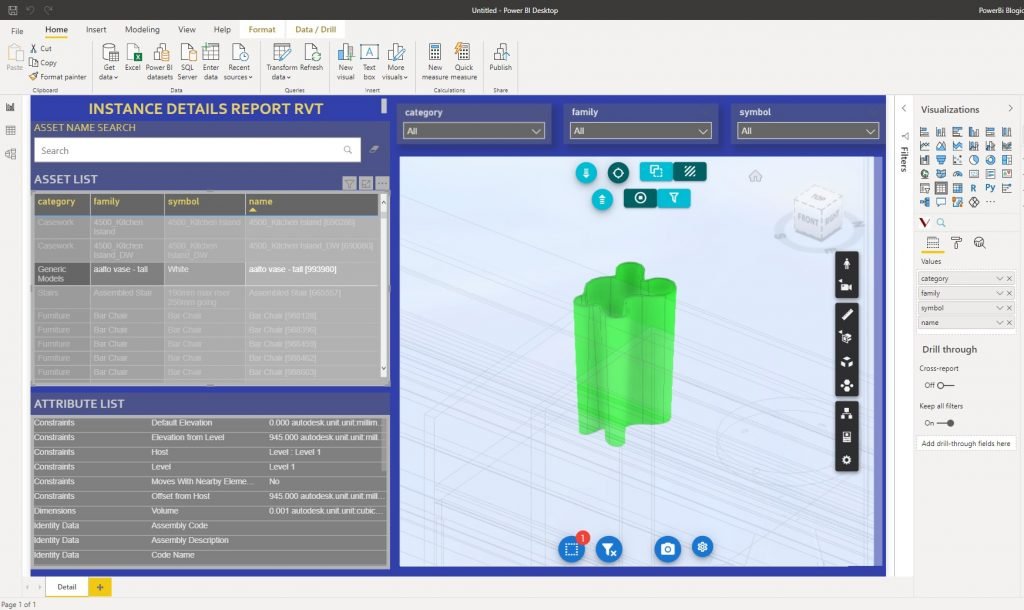The height and width of the screenshot is (610, 1024).
Task: Open the family slicer dropdown
Action: pyautogui.click(x=641, y=131)
